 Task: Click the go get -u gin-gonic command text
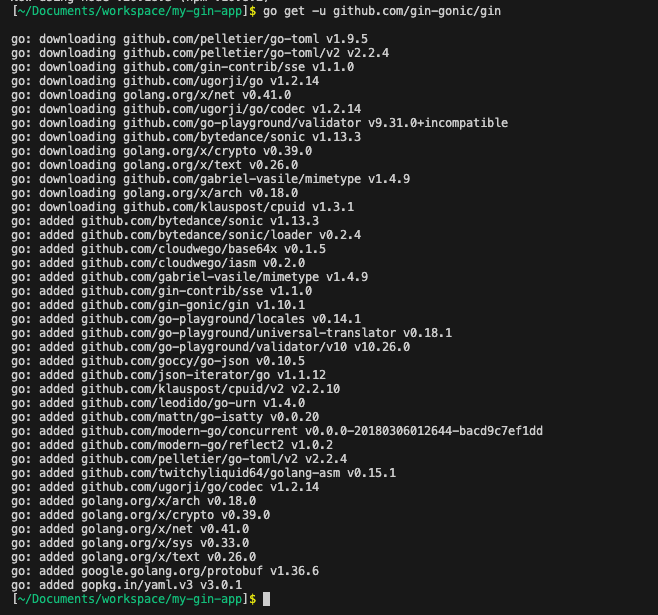pyautogui.click(x=382, y=11)
